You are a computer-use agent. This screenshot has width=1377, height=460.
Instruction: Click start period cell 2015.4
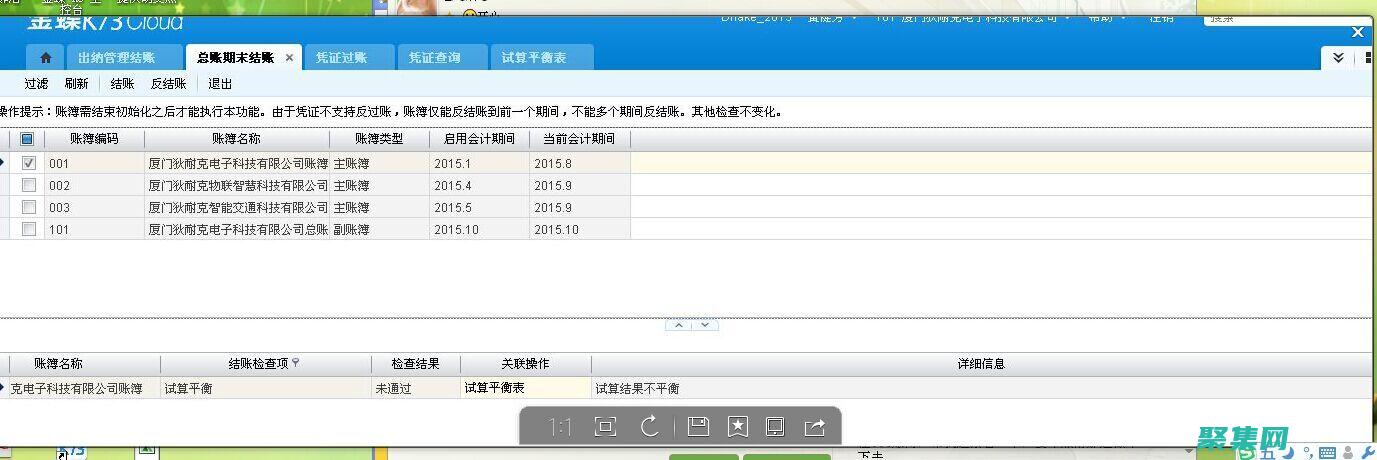[x=480, y=185]
